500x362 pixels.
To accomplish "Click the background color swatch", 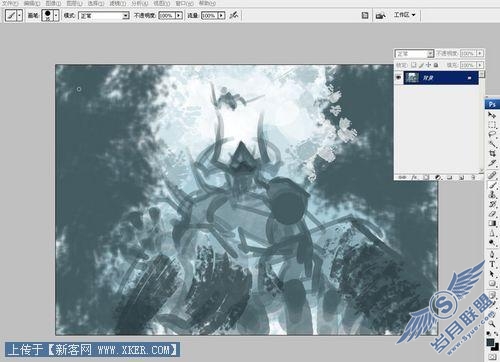I will click(496, 348).
